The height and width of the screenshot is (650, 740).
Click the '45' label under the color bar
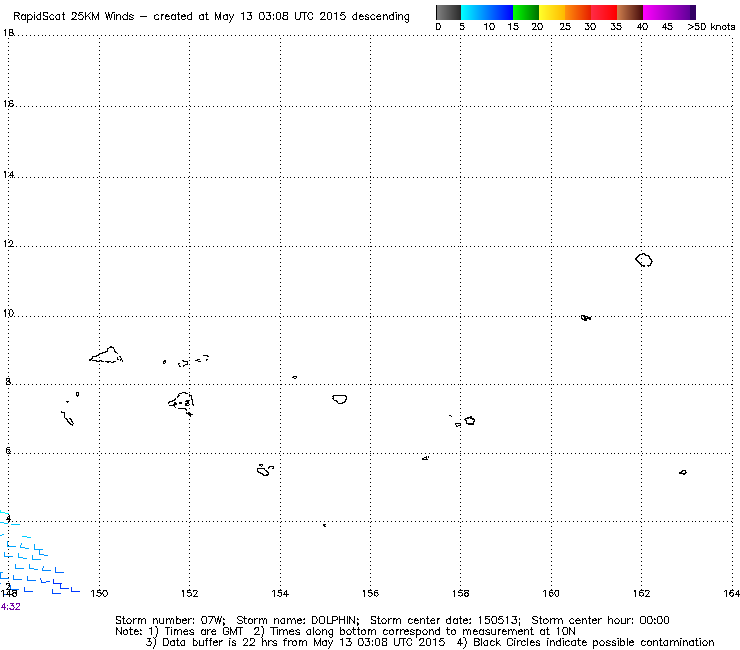pyautogui.click(x=667, y=27)
